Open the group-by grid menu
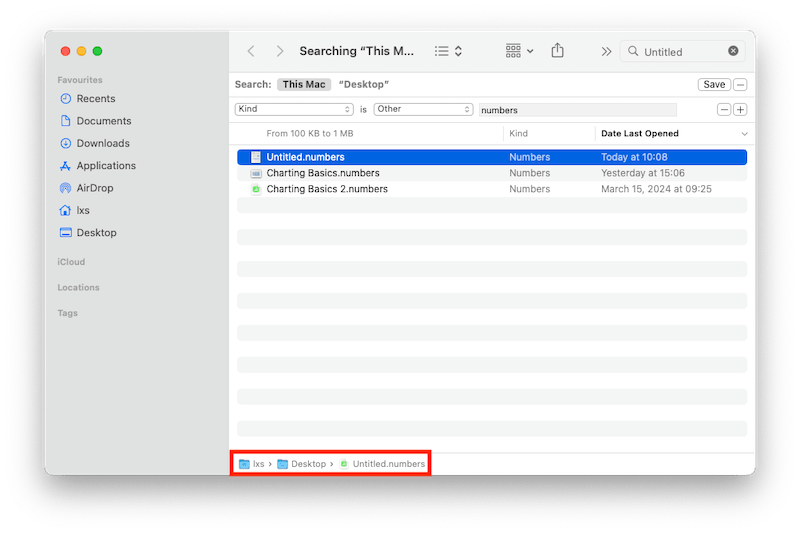Screen dimensions: 800x534 tap(519, 50)
